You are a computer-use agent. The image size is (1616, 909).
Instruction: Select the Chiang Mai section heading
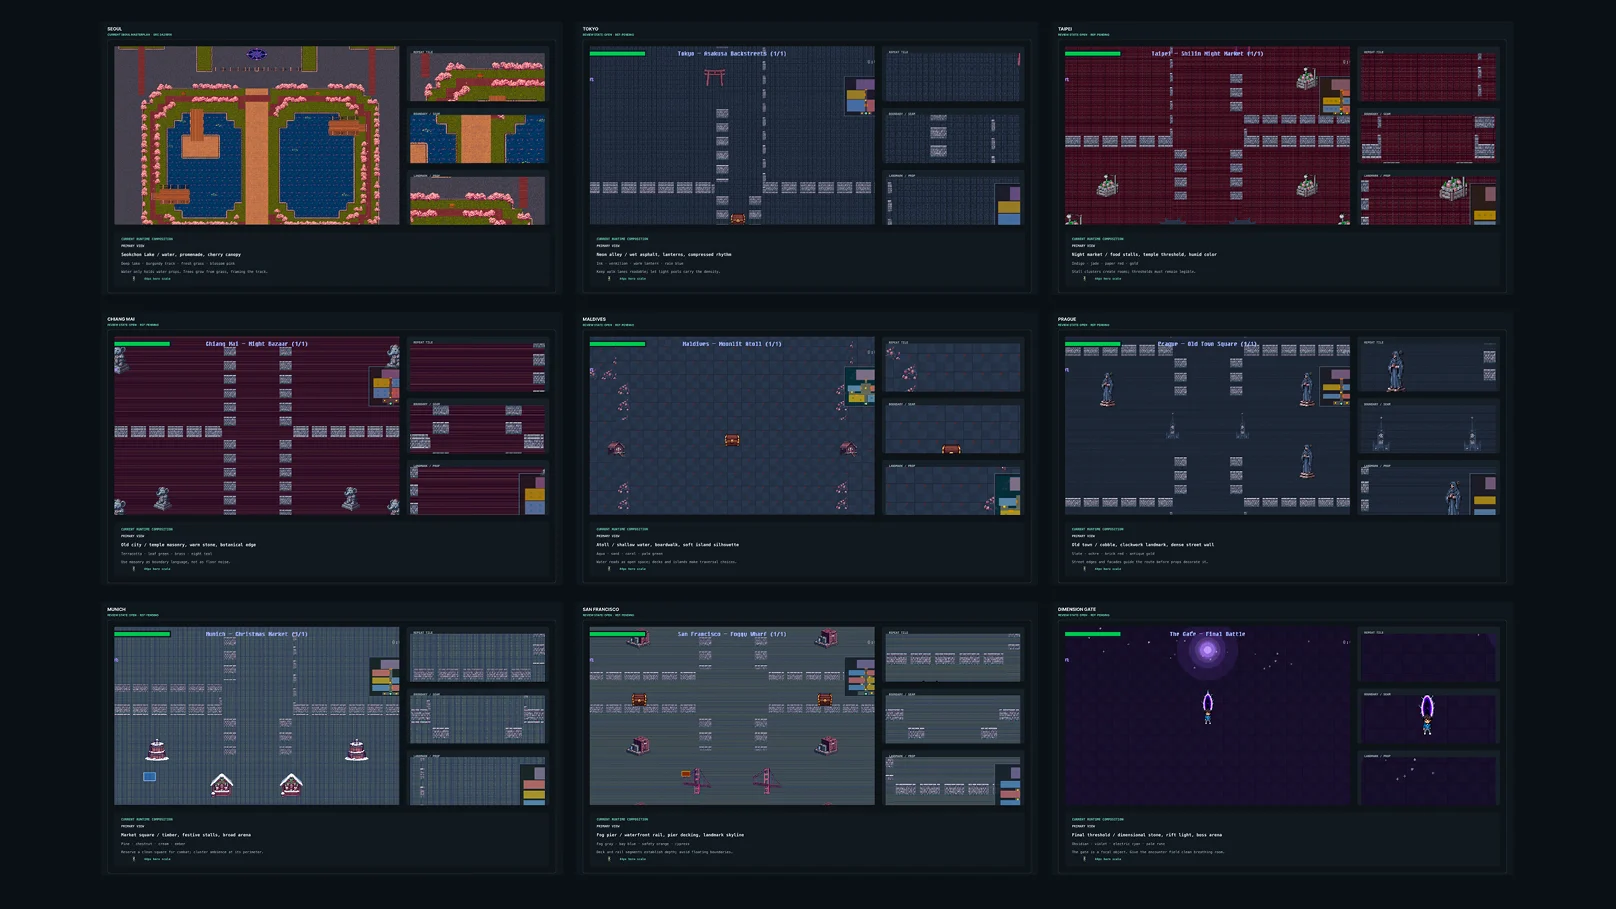click(121, 319)
